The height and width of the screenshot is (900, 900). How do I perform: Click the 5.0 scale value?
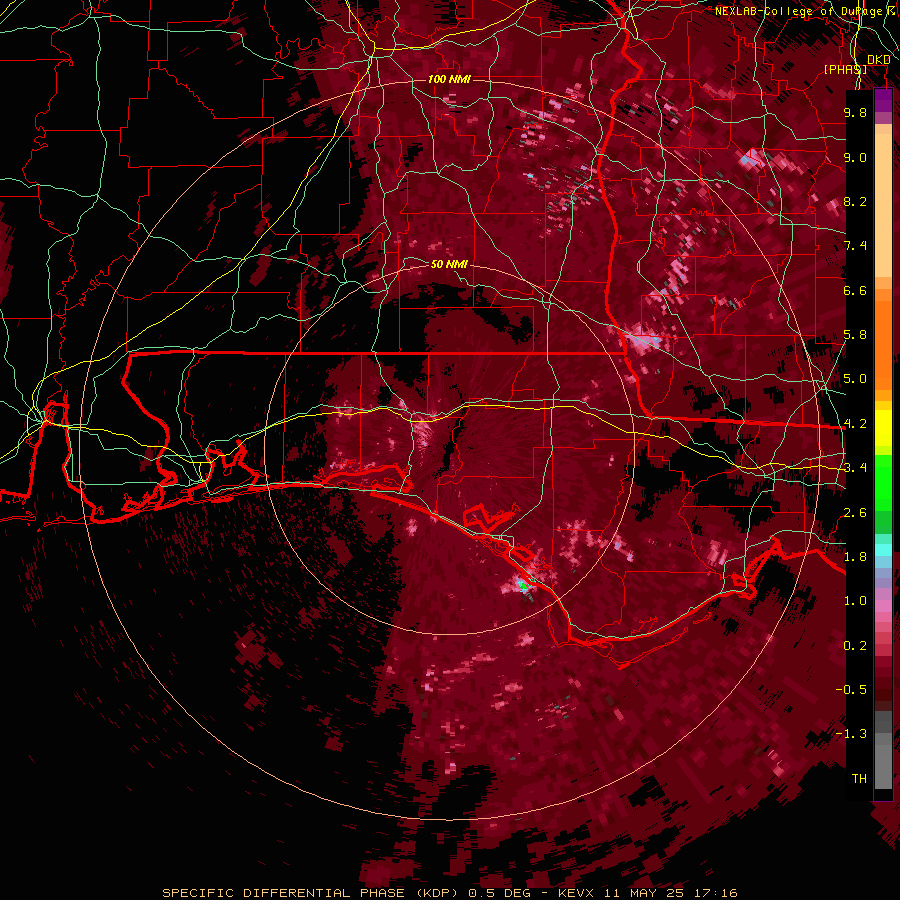(855, 379)
